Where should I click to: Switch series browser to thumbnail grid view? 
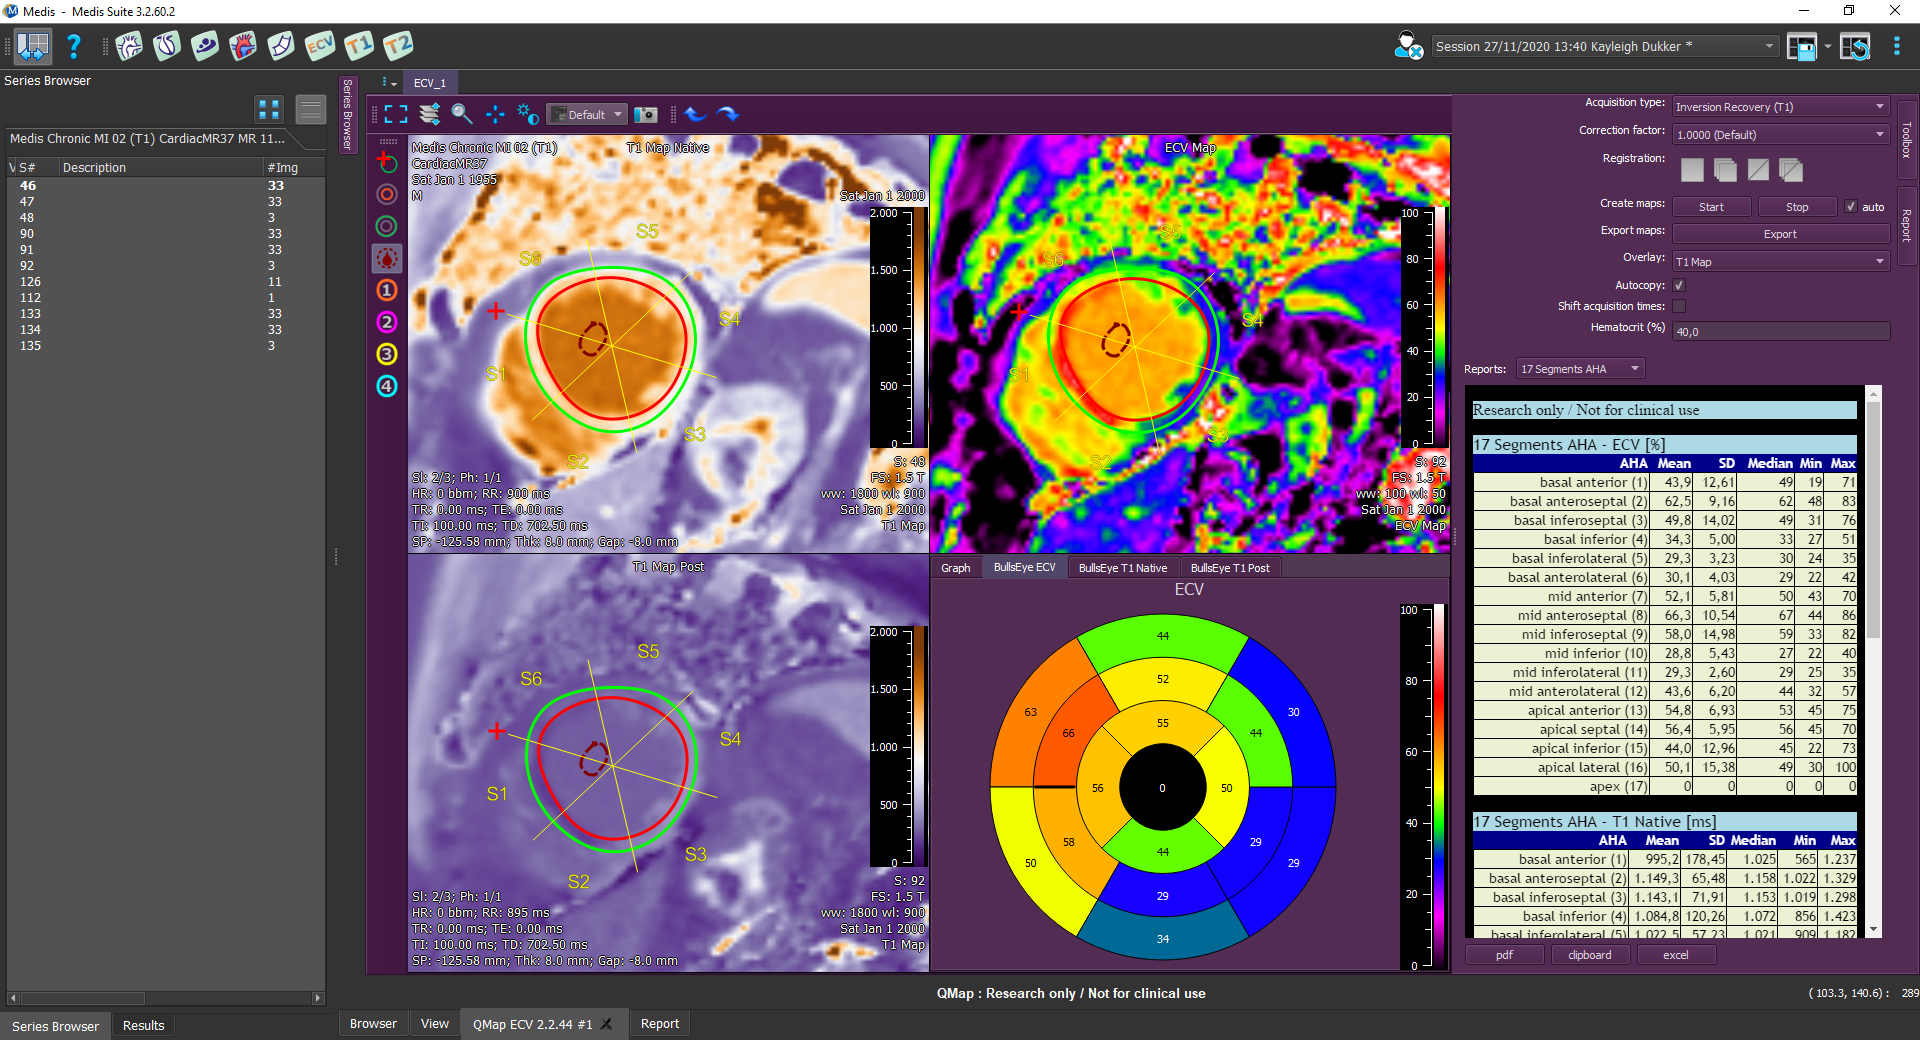point(269,109)
